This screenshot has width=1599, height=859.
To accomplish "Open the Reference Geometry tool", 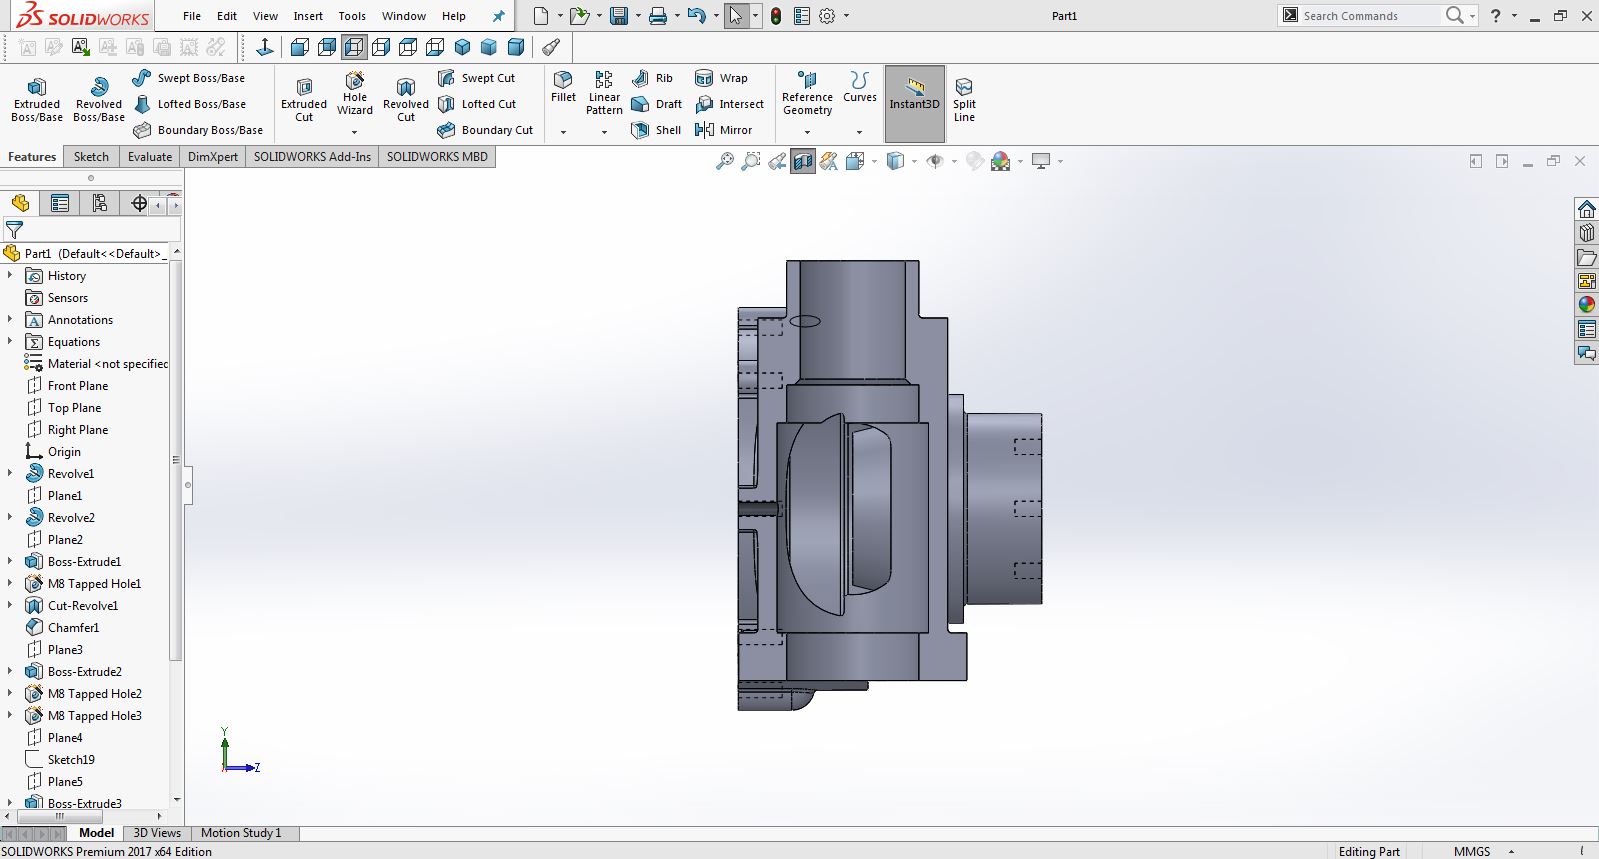I will click(807, 94).
